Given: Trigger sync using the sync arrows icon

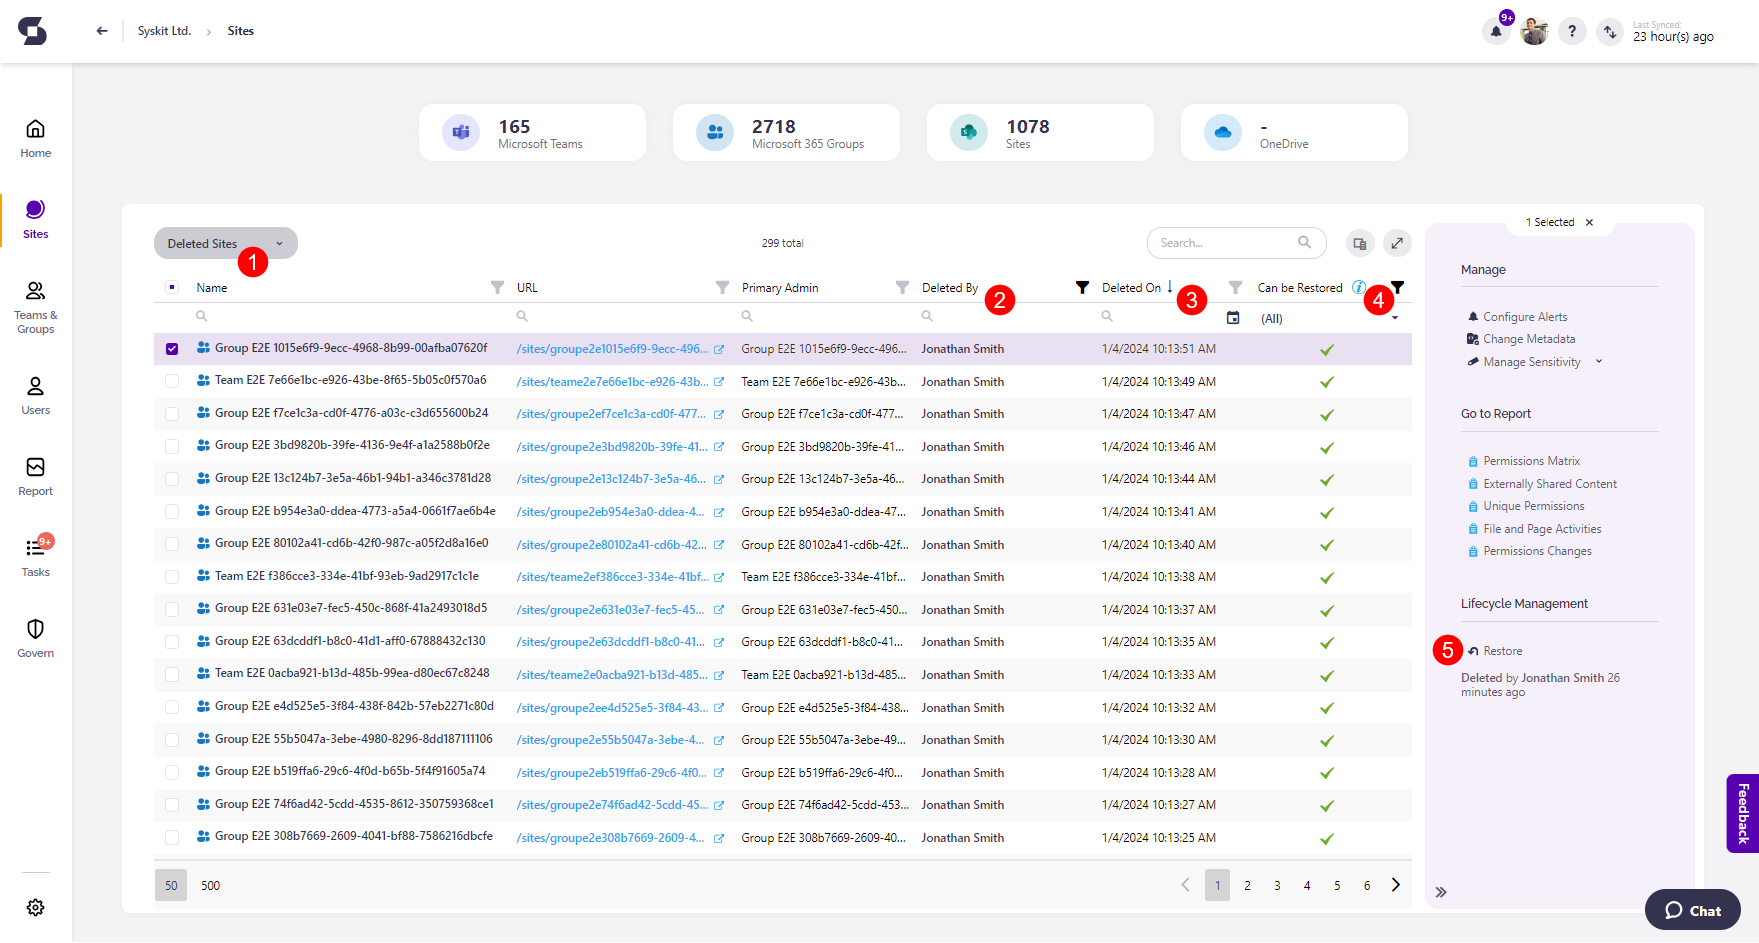Looking at the screenshot, I should (1610, 31).
